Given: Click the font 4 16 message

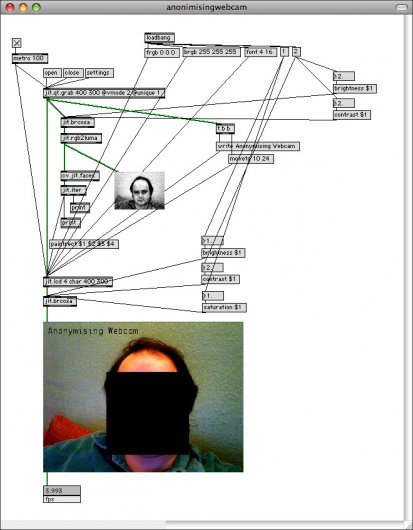Looking at the screenshot, I should click(261, 52).
